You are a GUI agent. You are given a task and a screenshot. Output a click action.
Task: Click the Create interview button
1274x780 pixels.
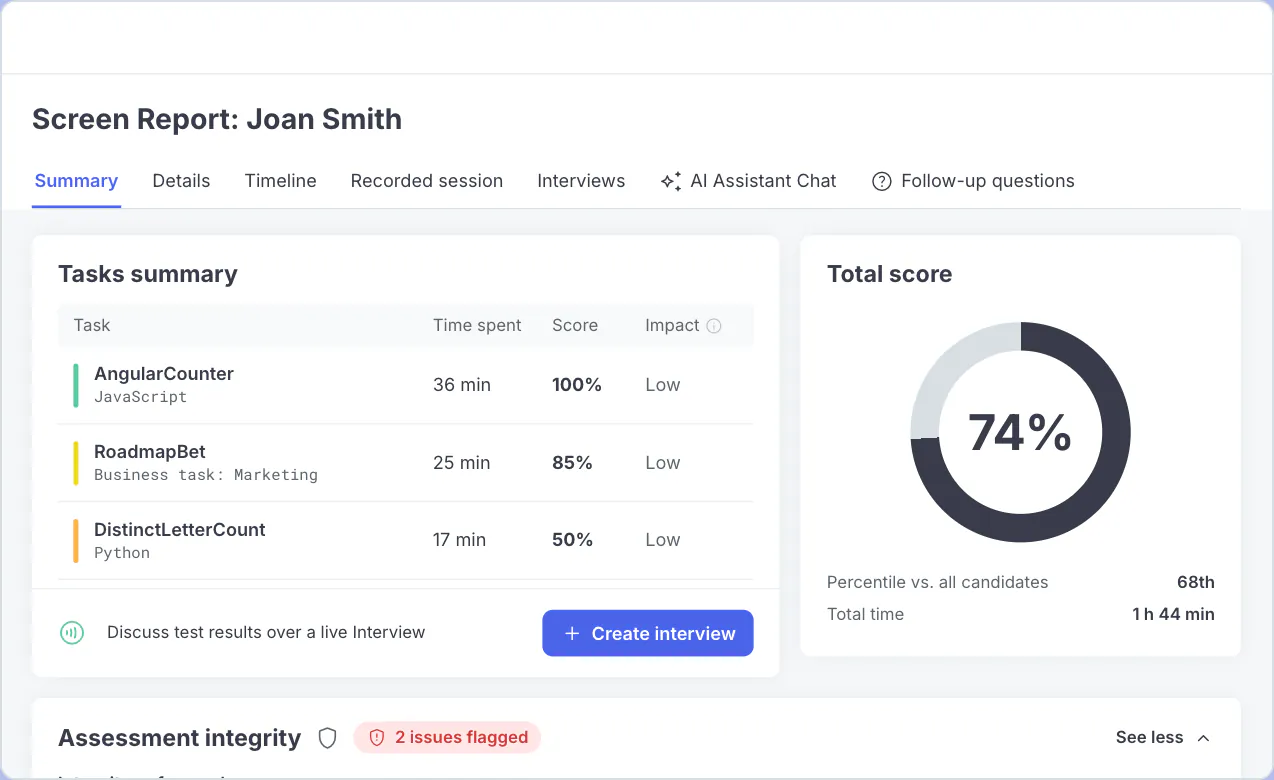648,633
